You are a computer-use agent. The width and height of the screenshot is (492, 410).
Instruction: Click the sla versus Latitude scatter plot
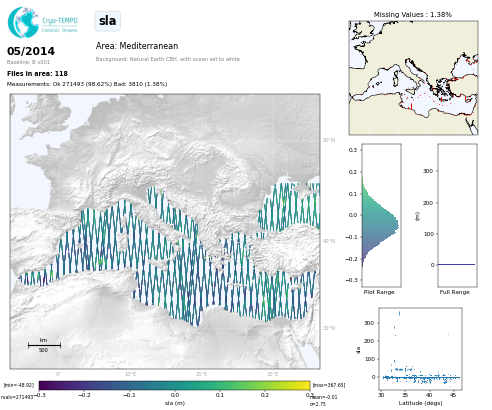pyautogui.click(x=420, y=349)
